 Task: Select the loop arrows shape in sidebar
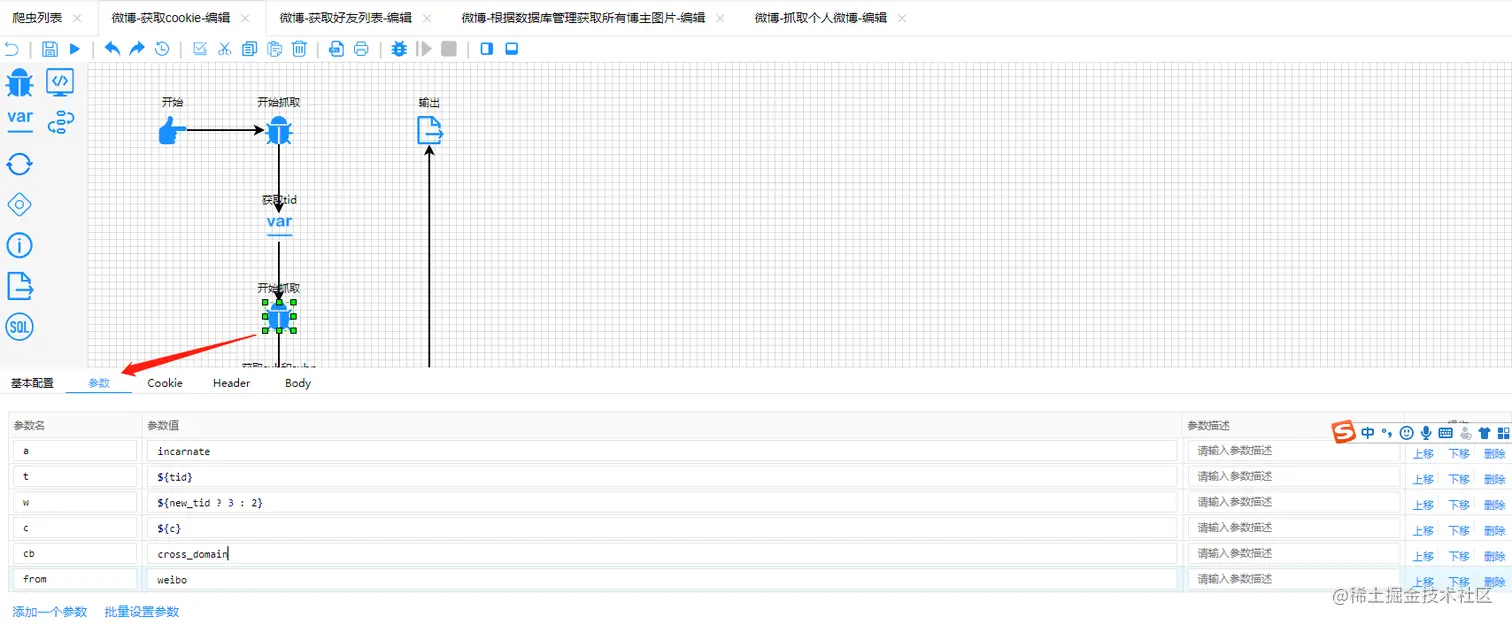(20, 164)
